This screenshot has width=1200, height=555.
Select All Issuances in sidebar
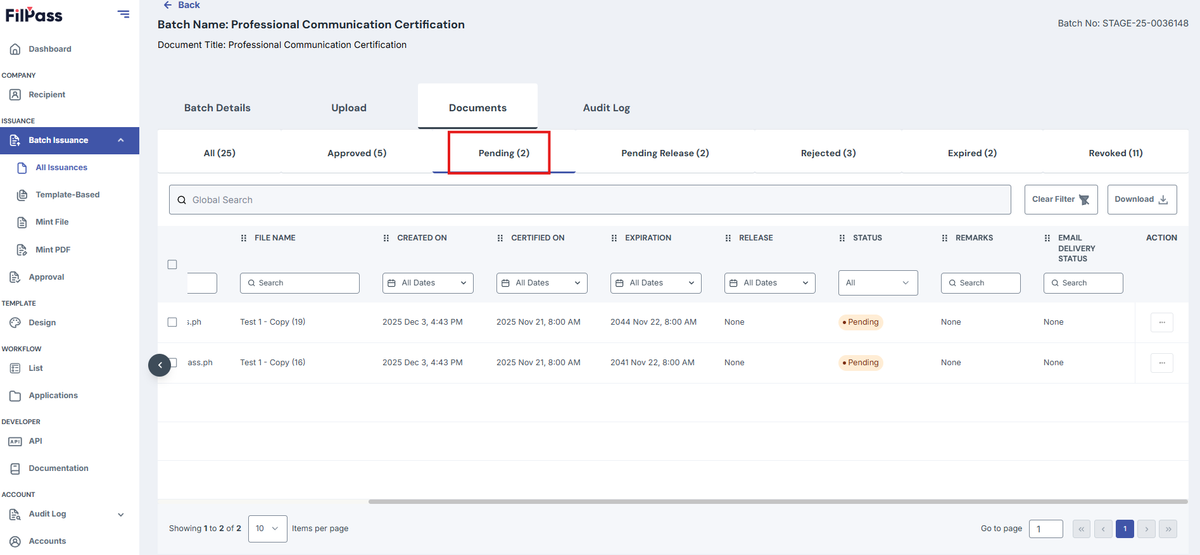(x=61, y=168)
